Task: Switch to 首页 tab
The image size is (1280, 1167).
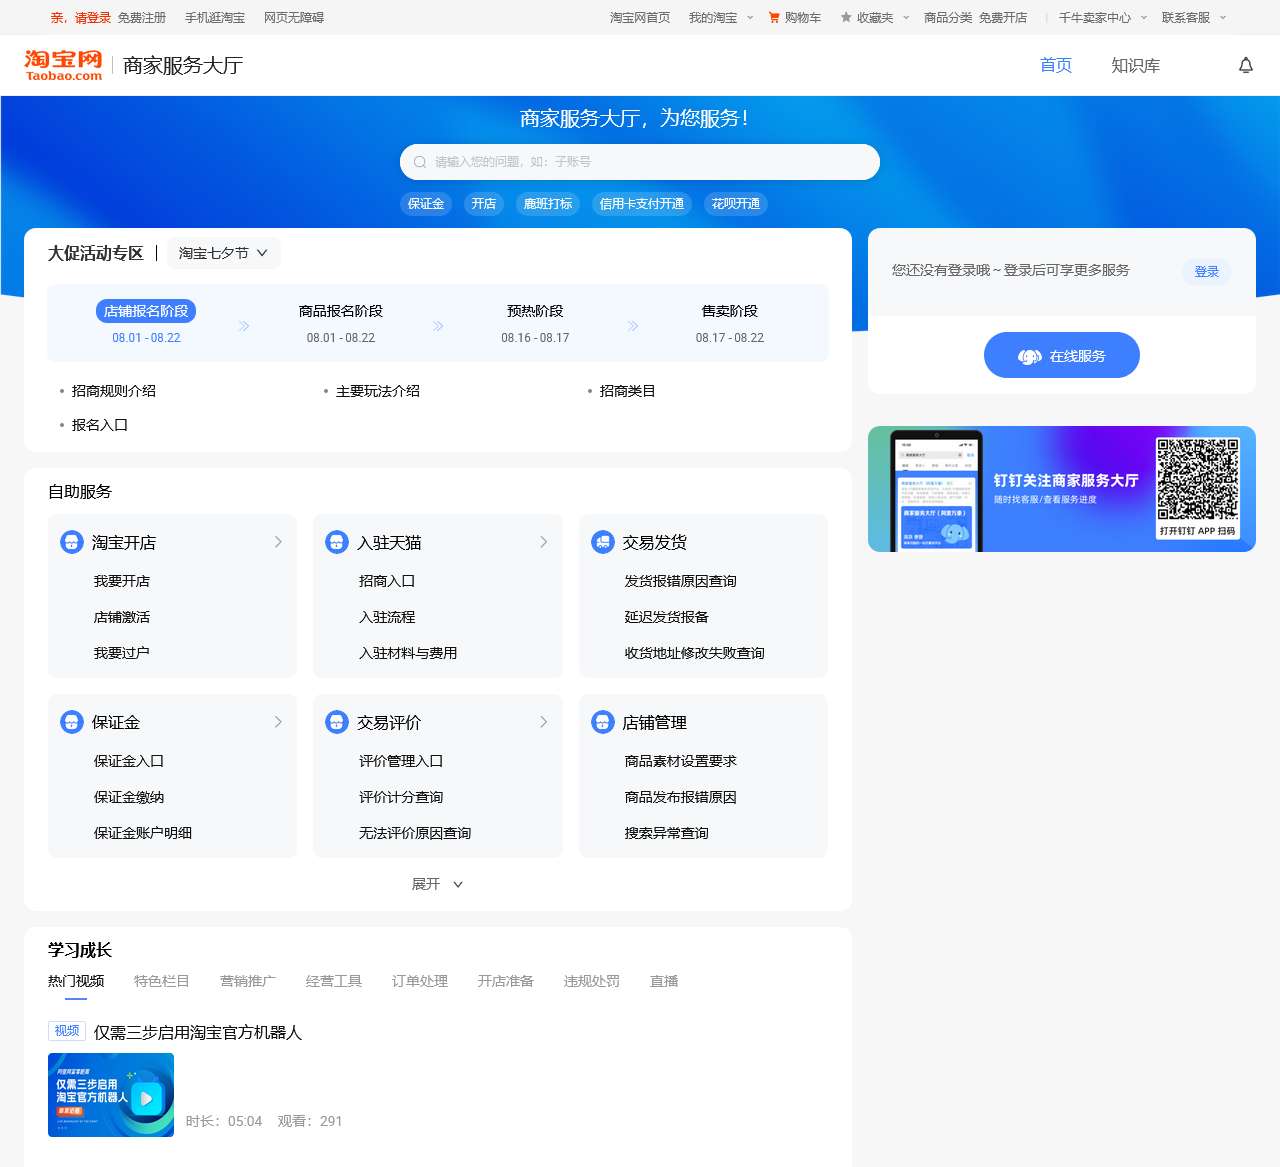Action: [x=1056, y=65]
